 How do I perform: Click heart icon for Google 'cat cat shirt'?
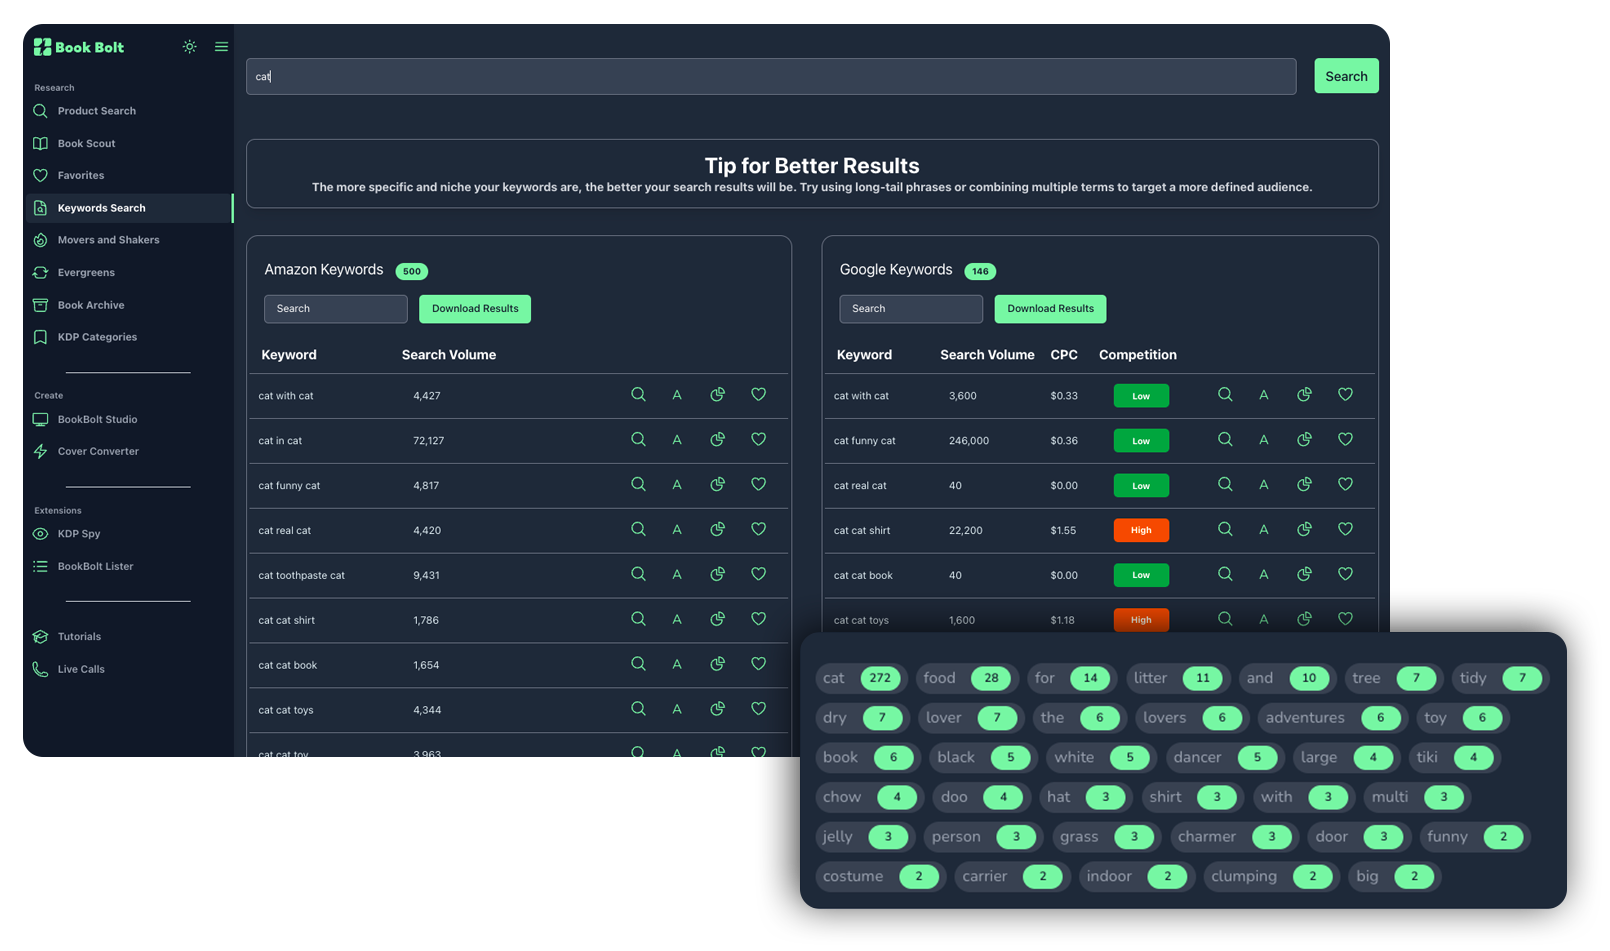(1345, 530)
